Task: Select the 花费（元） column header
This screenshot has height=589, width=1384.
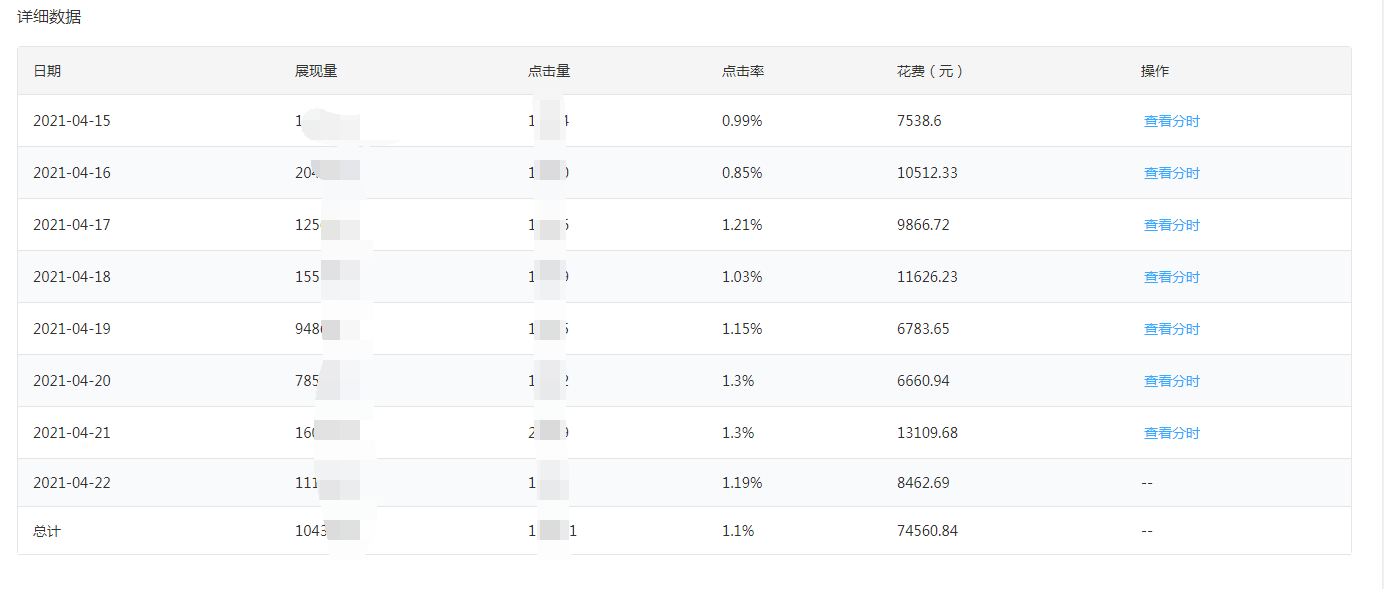Action: point(930,71)
